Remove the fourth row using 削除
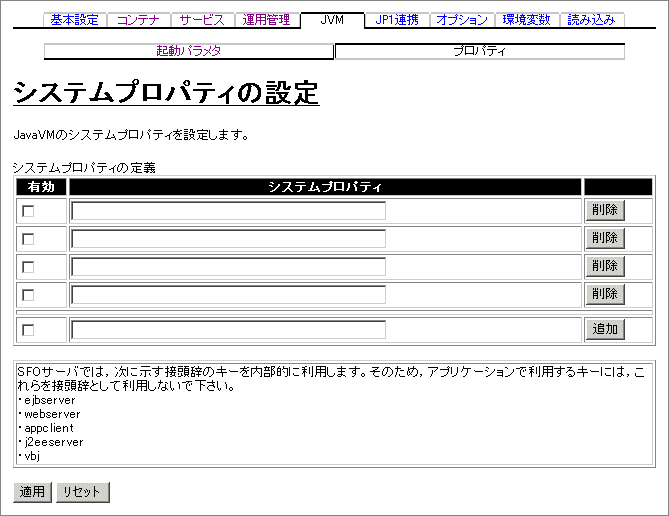 pyautogui.click(x=605, y=294)
